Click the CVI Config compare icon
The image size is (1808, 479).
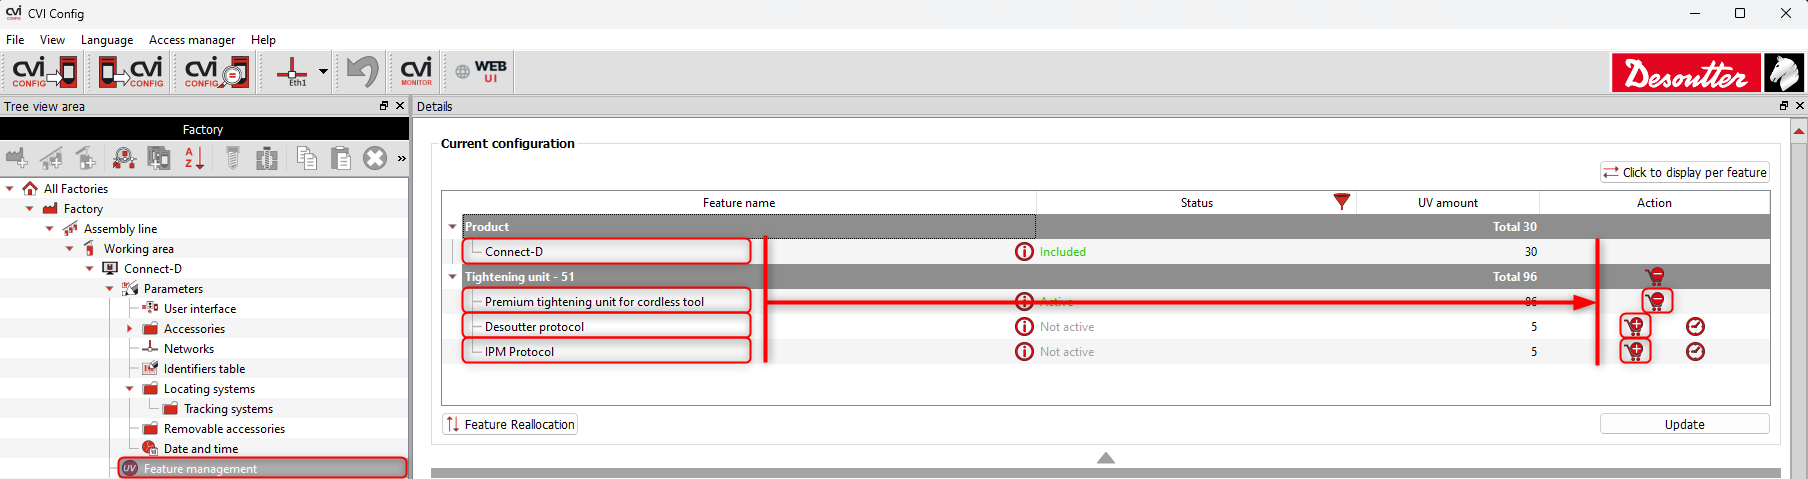(x=217, y=72)
